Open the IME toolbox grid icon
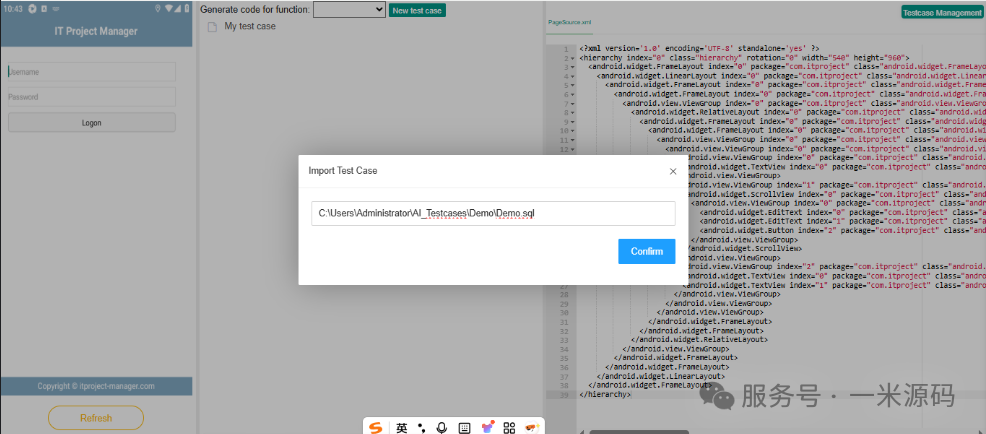 509,428
